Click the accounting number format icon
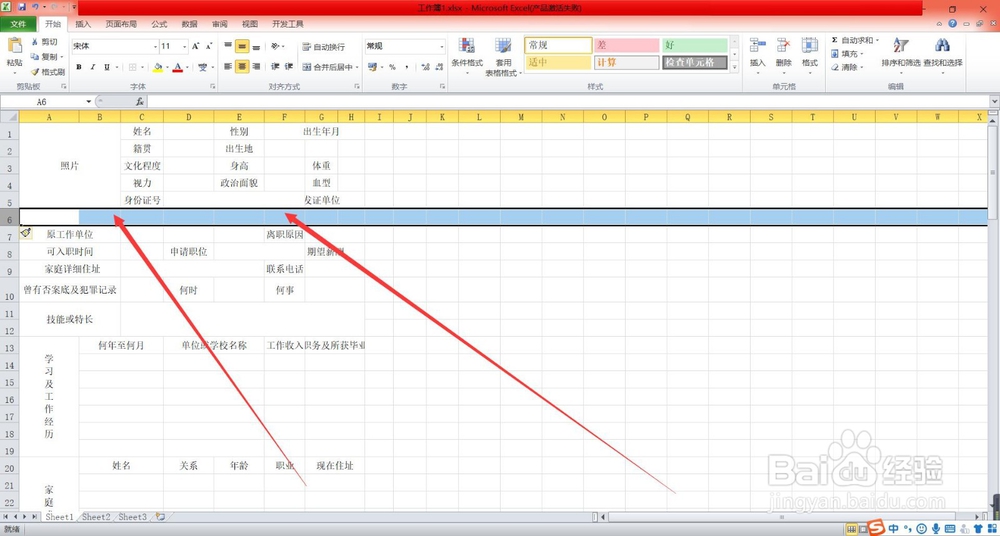This screenshot has height=536, width=1000. [372, 67]
